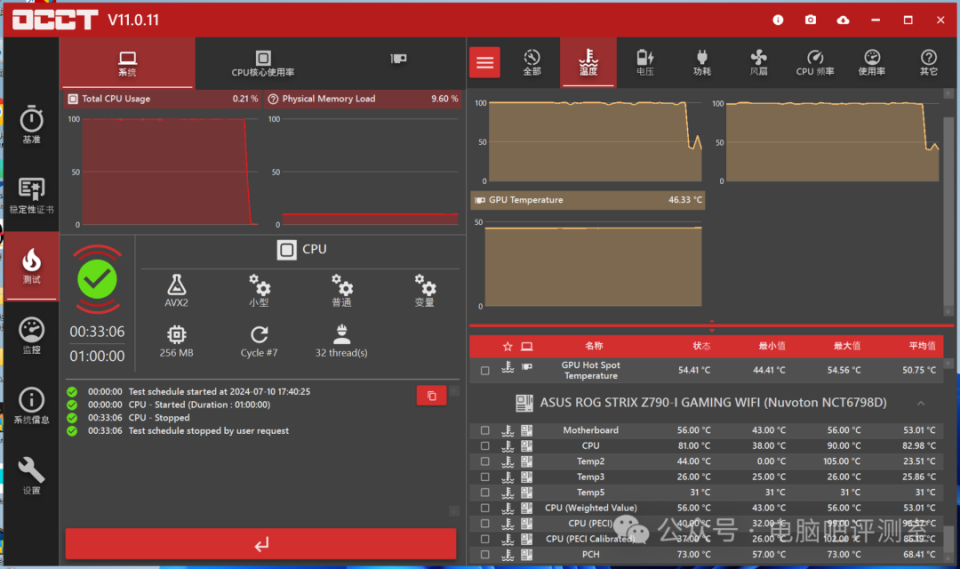Select the 使用率 usage tab
Image resolution: width=960 pixels, height=569 pixels.
pos(871,62)
